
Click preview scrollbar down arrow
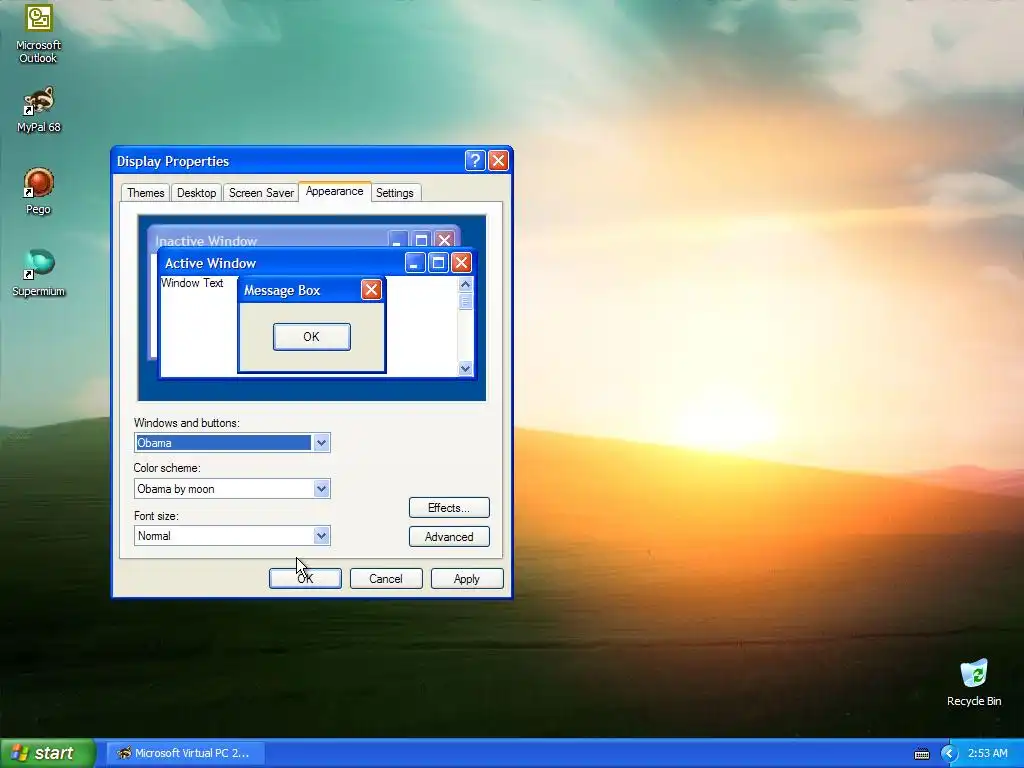(x=466, y=369)
